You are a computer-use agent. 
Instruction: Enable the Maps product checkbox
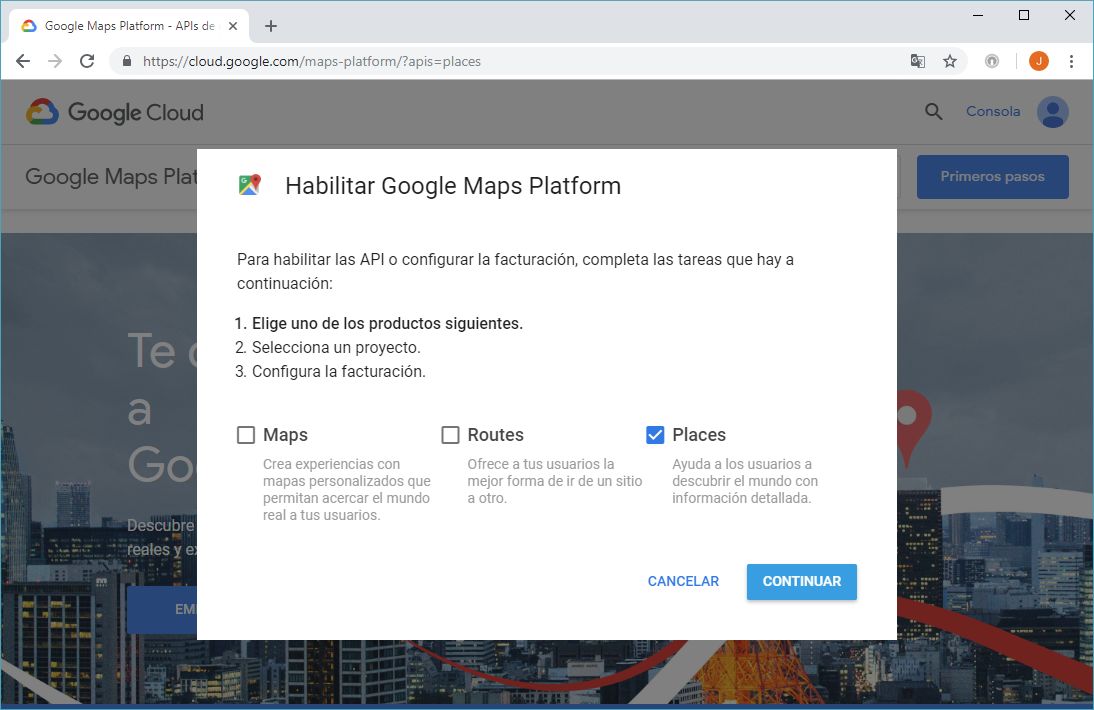tap(245, 434)
